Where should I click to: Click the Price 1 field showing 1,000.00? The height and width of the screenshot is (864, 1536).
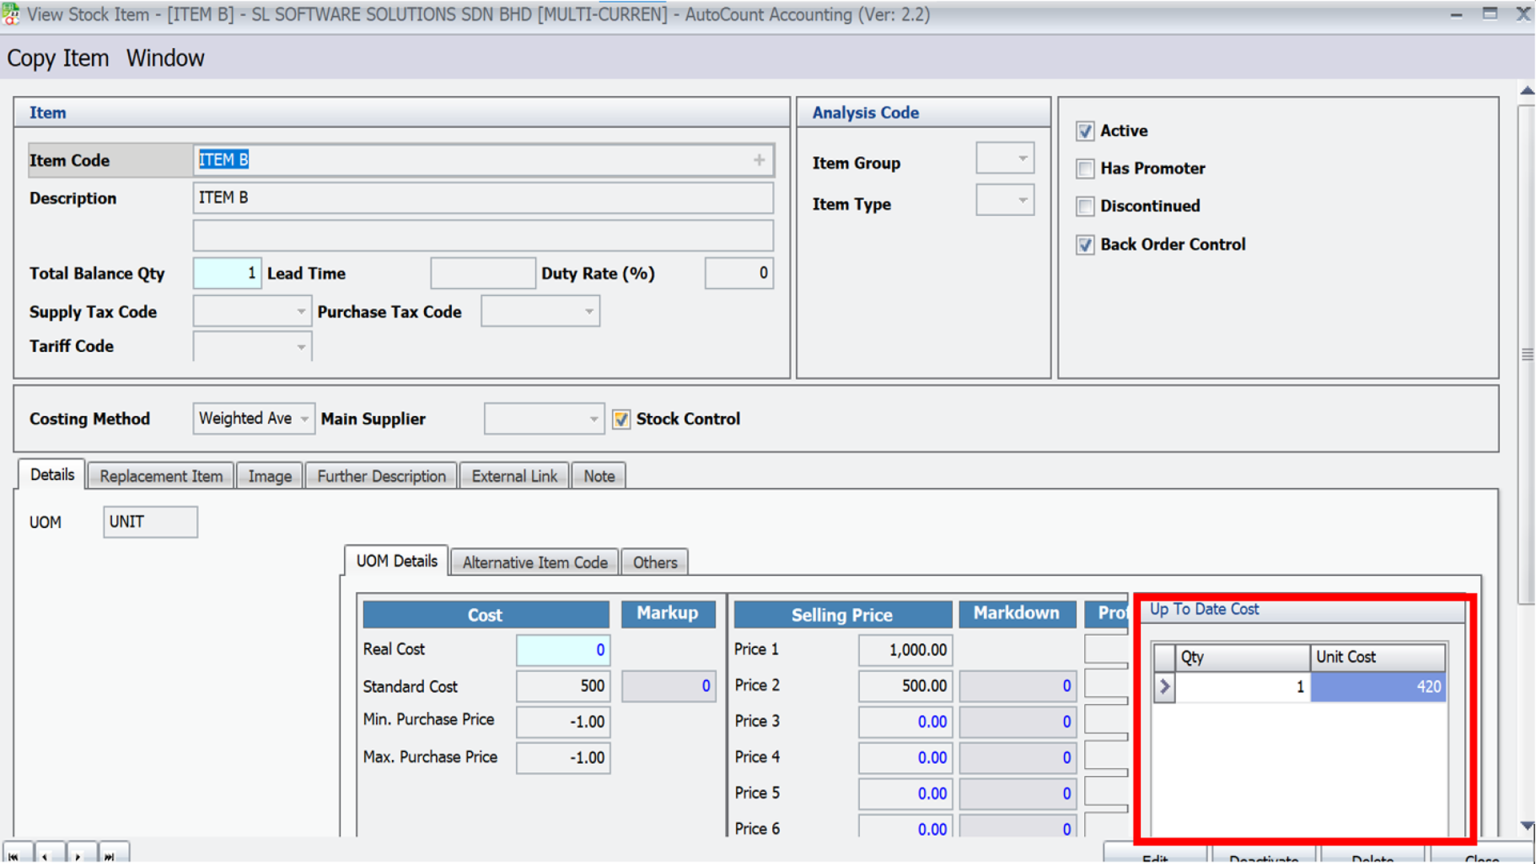[x=905, y=650]
